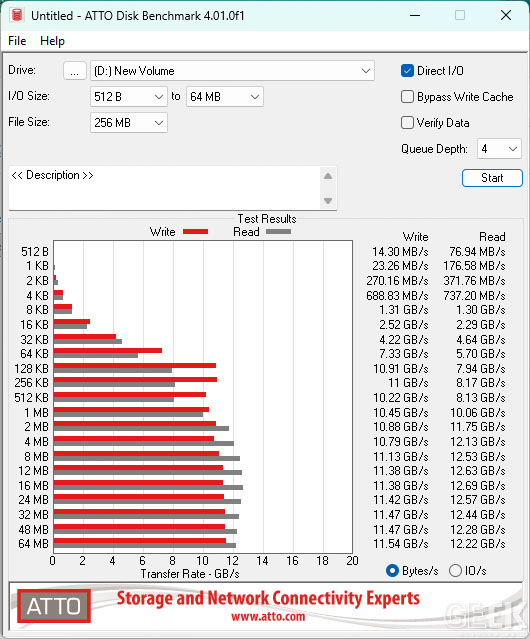Select the Bytes/s radio button
Screen dimensions: 530x639
click(392, 571)
